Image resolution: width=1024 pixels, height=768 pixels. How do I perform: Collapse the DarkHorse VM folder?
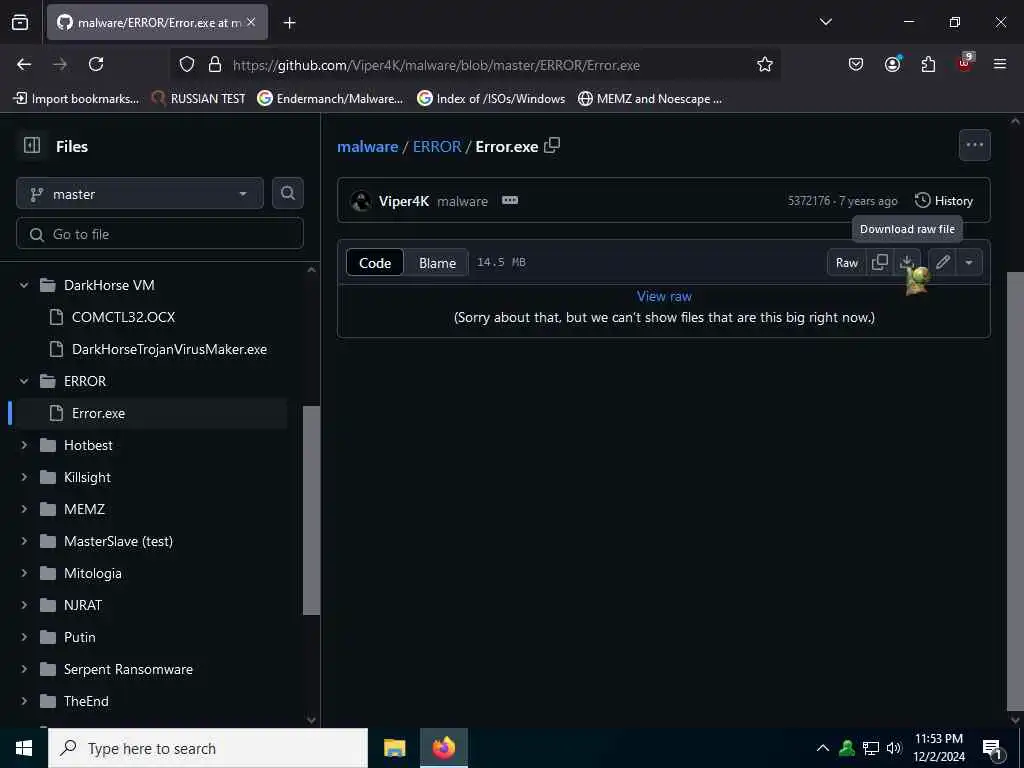point(24,285)
